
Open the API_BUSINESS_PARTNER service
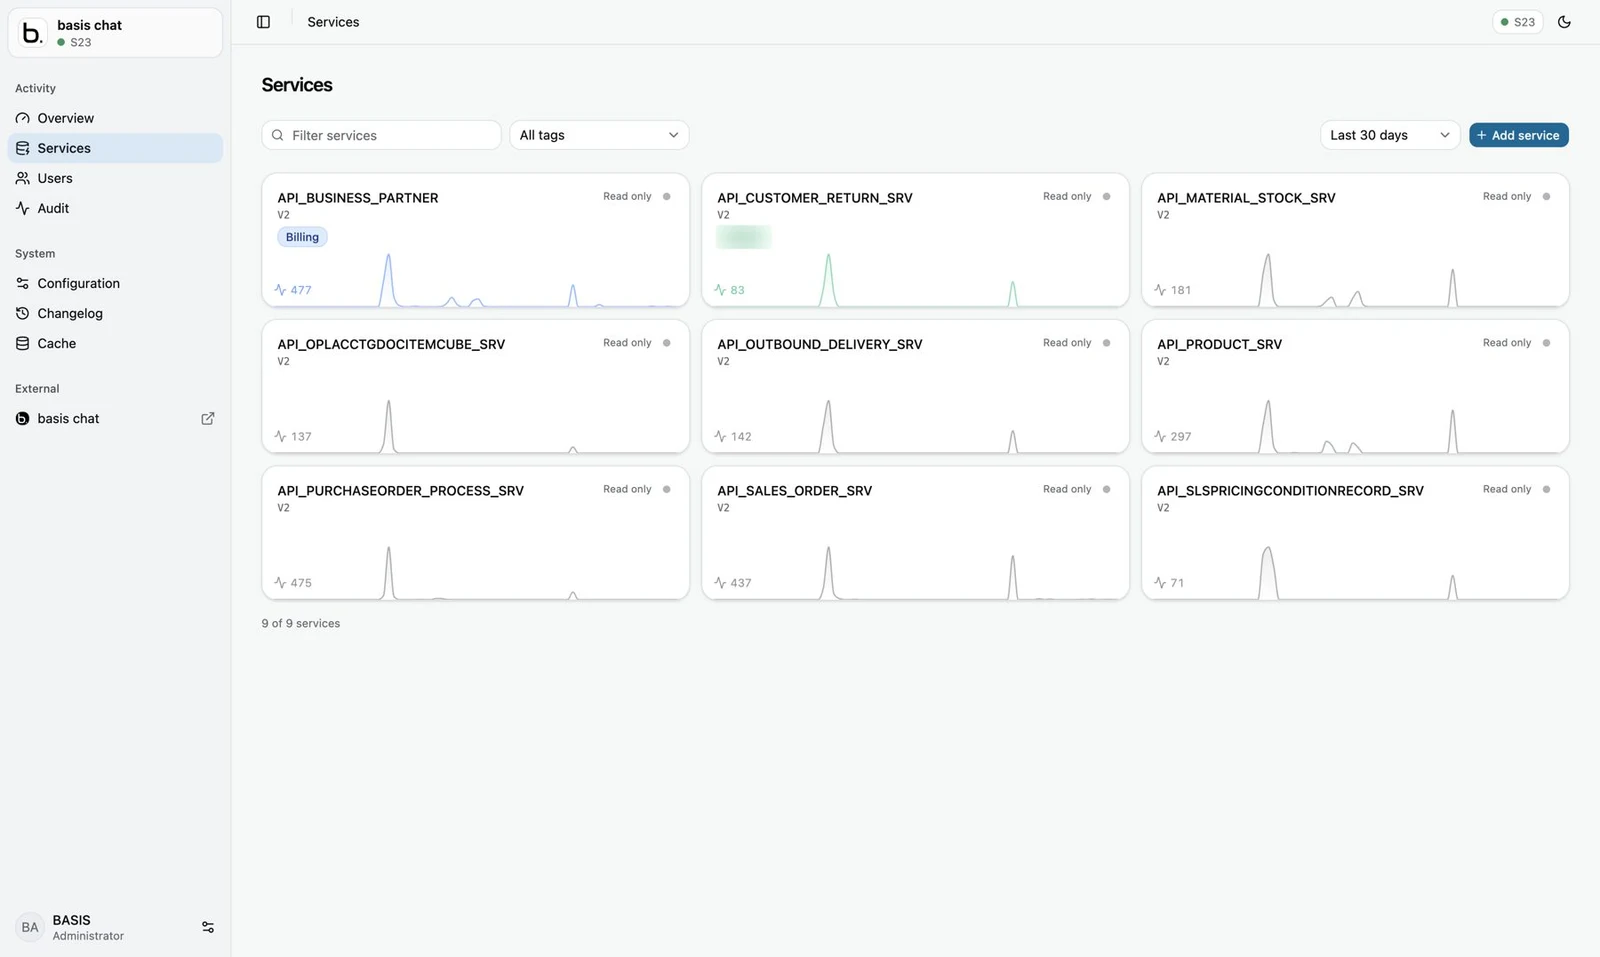click(475, 240)
